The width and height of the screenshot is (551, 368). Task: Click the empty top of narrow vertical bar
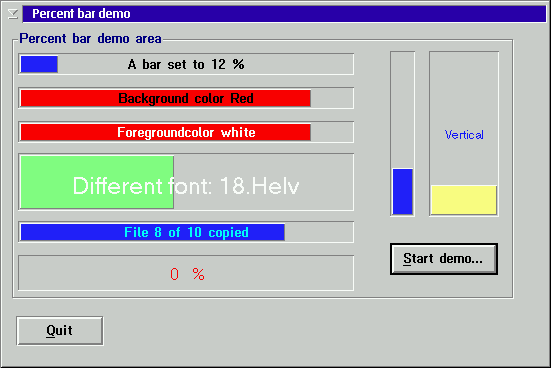(402, 111)
